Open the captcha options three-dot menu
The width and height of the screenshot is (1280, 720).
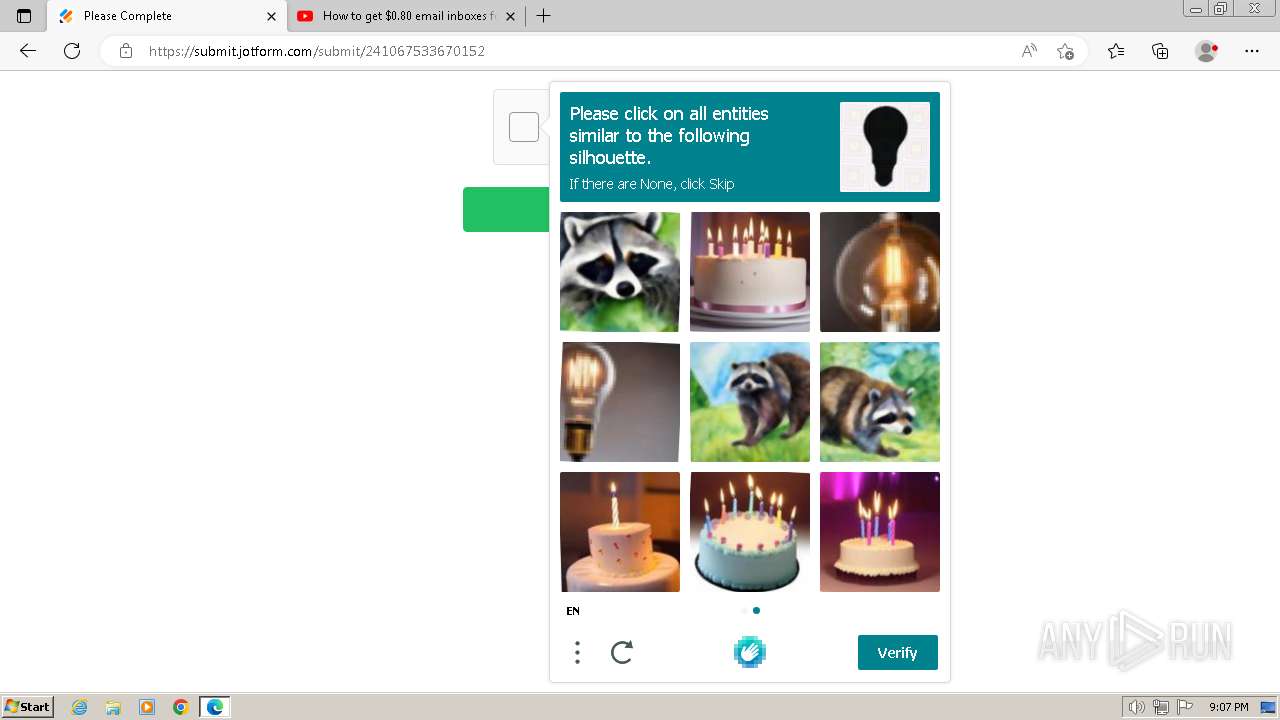coord(577,653)
